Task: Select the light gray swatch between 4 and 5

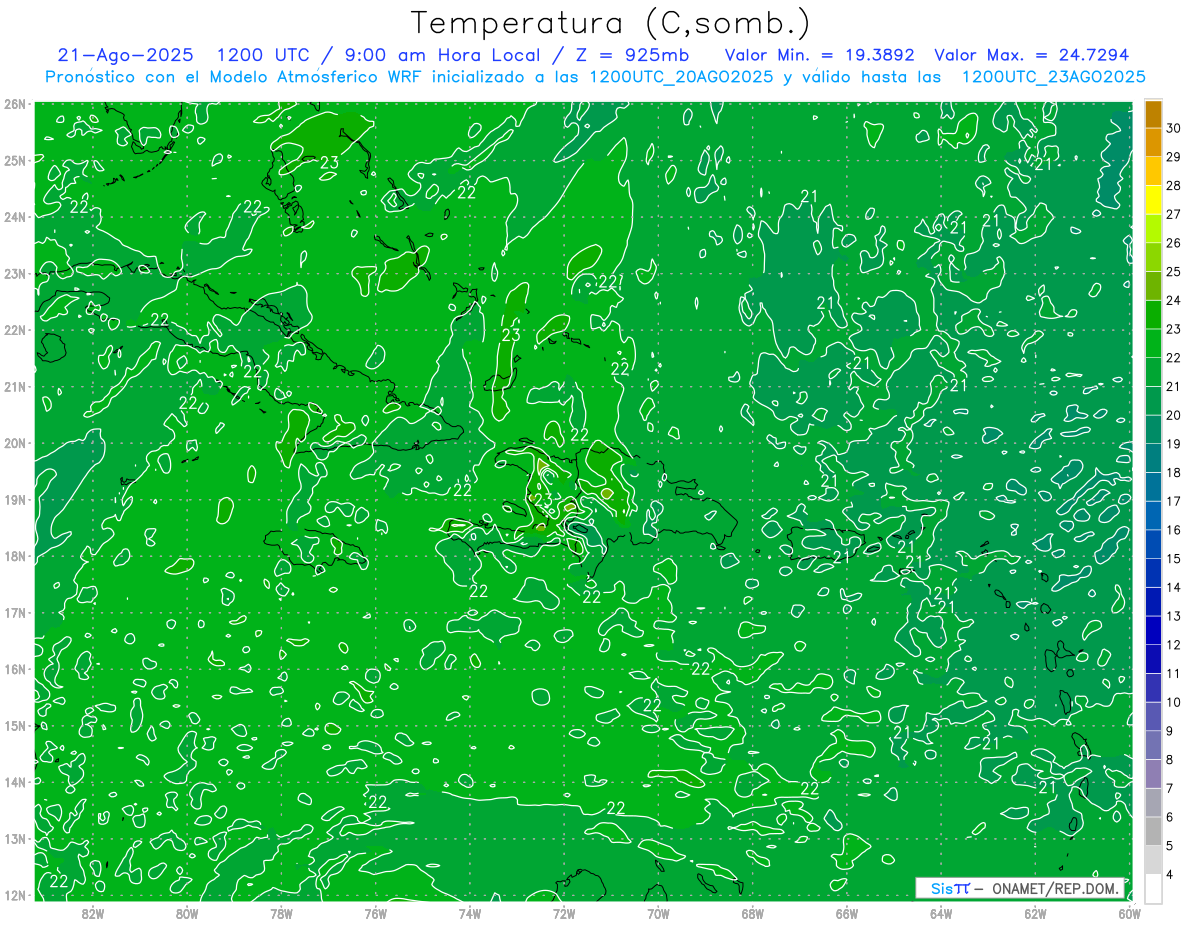Action: (1153, 860)
